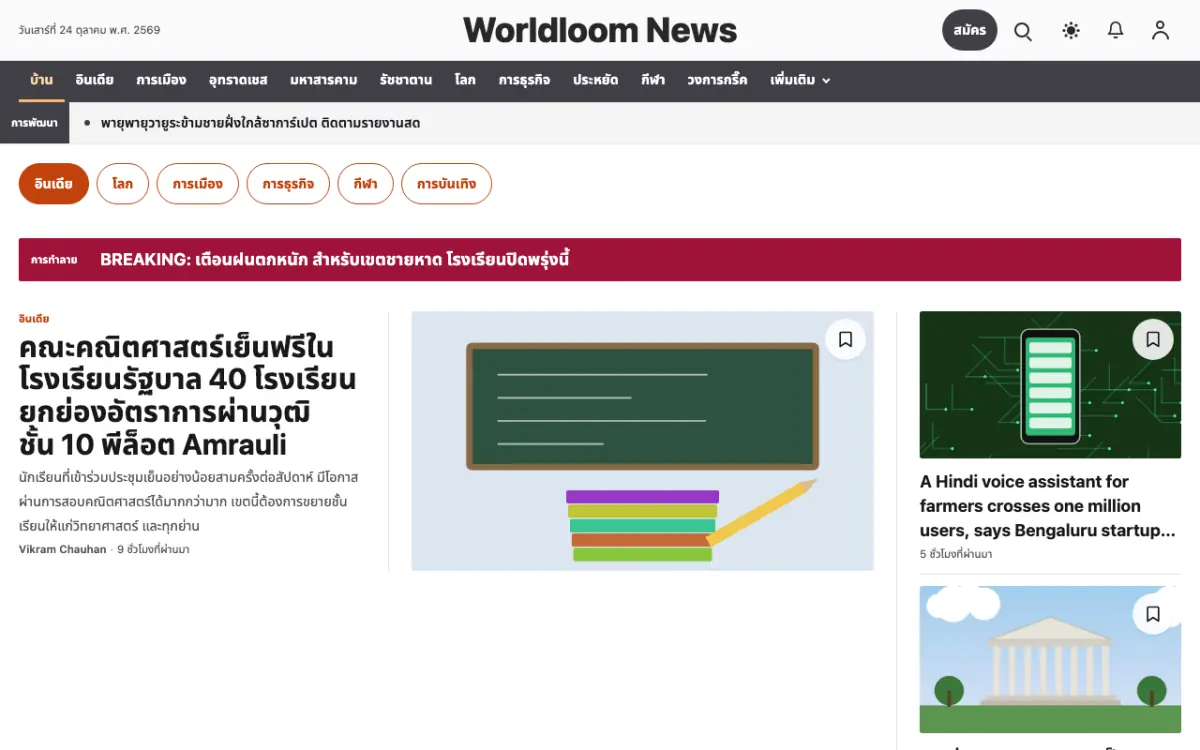Click the Amrauli article summary paragraph
1200x750 pixels.
(x=189, y=501)
